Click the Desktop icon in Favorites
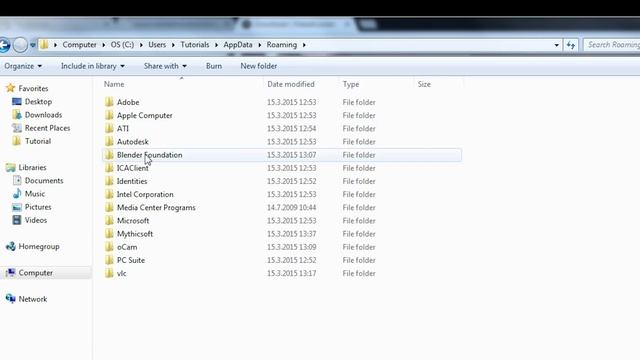Image resolution: width=640 pixels, height=360 pixels. (x=17, y=101)
